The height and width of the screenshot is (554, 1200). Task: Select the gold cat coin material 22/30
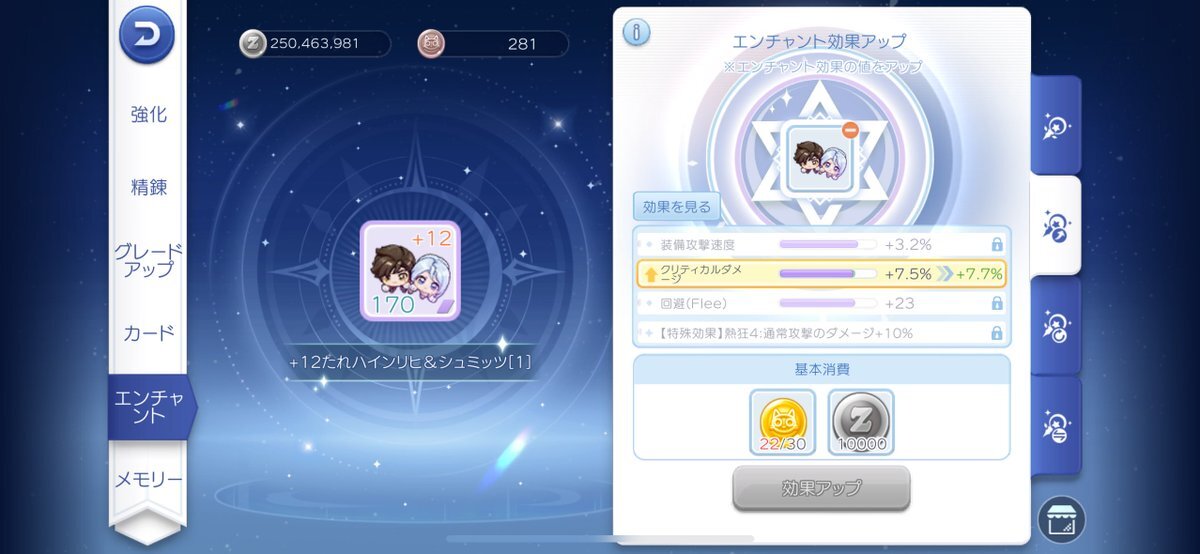click(x=782, y=422)
